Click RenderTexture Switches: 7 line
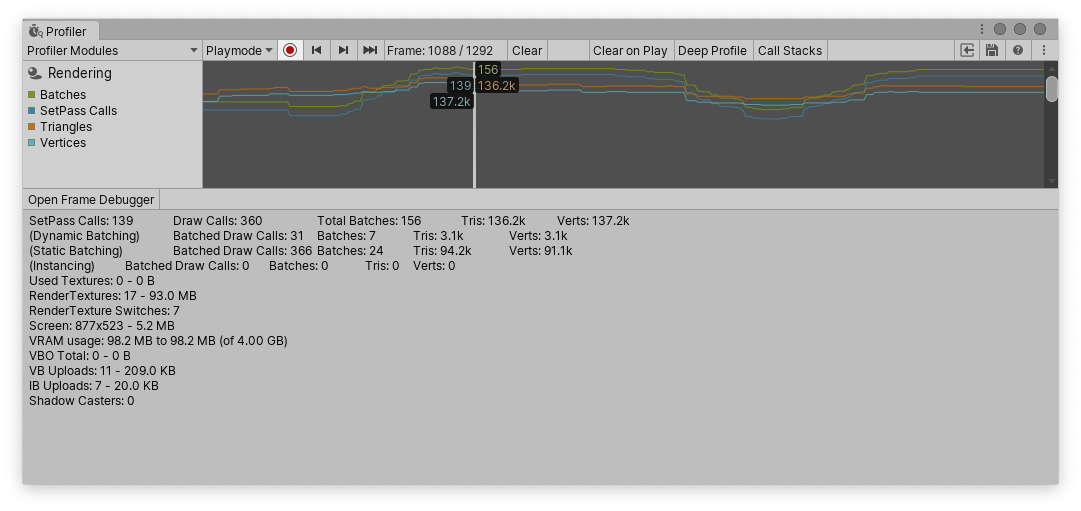Viewport: 1081px width, 511px height. click(x=104, y=311)
